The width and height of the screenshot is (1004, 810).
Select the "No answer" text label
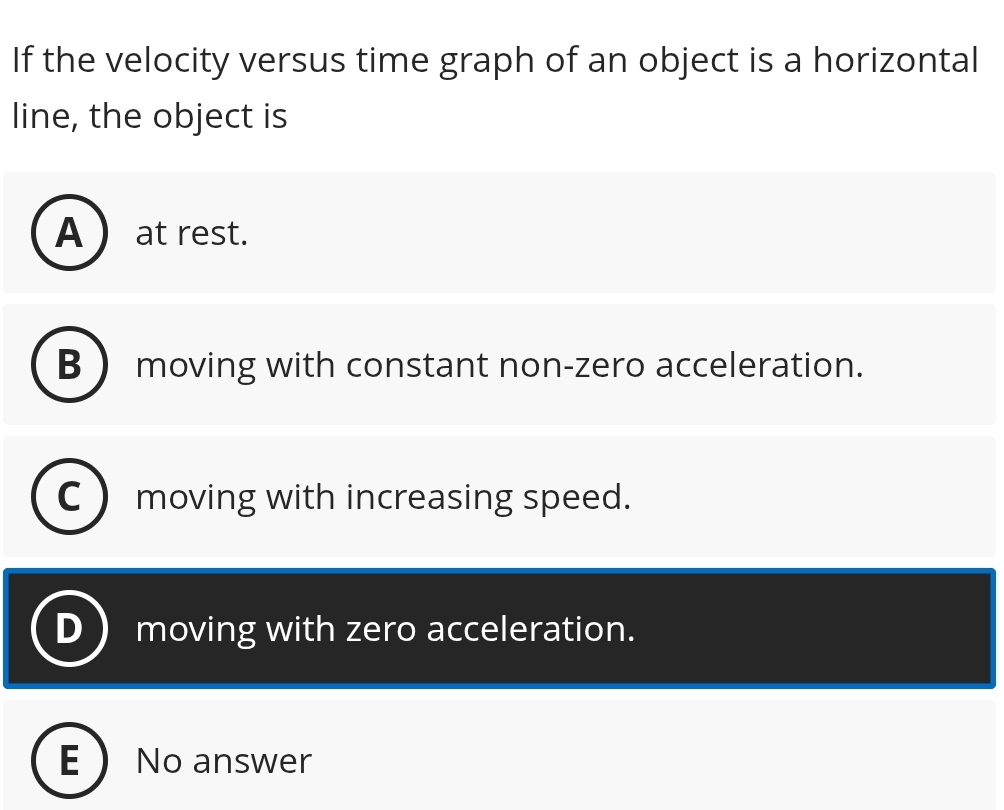(x=224, y=761)
